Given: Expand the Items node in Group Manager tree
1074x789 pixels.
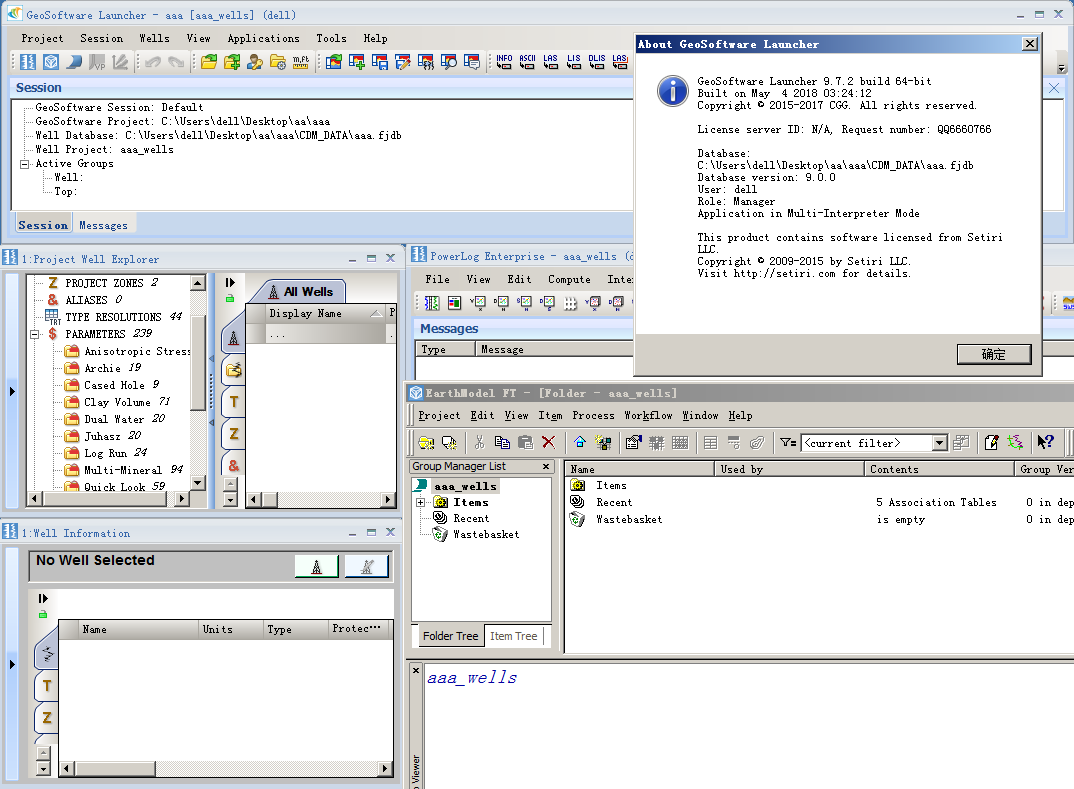Looking at the screenshot, I should pyautogui.click(x=421, y=502).
